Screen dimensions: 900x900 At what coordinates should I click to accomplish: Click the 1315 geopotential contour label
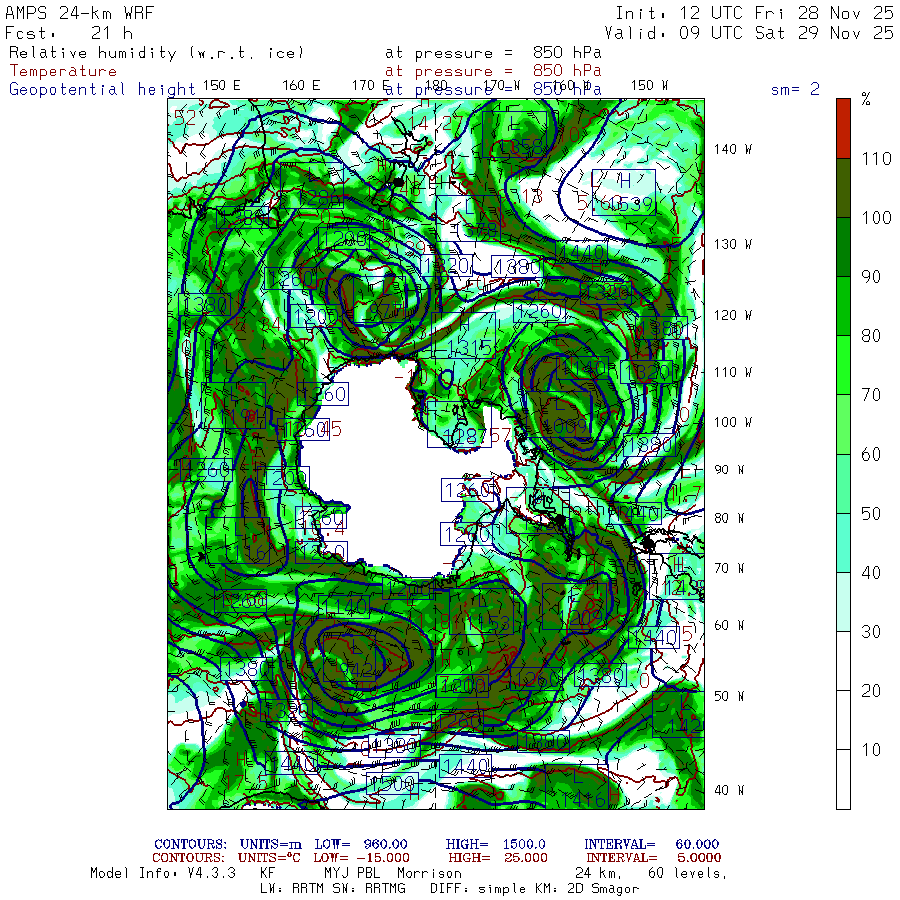point(470,348)
